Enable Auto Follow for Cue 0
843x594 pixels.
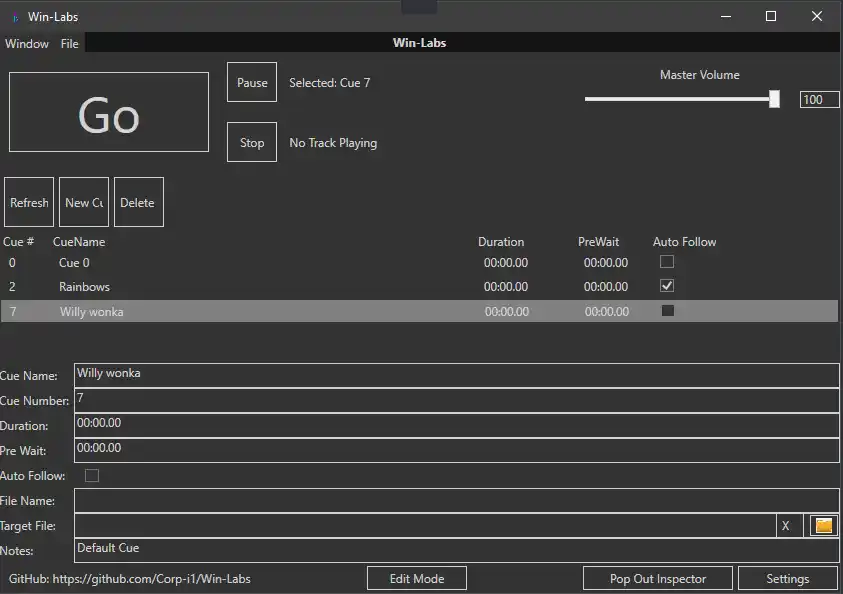[x=667, y=262]
